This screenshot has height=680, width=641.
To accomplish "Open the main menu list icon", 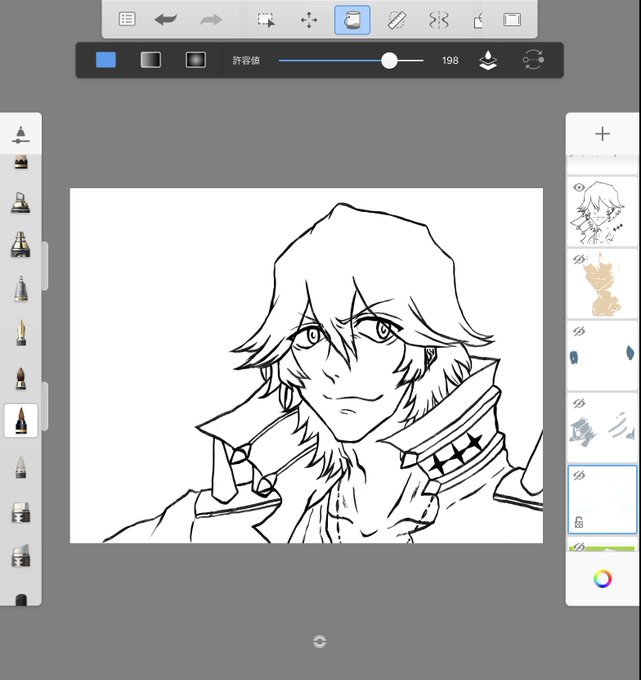I will pos(127,20).
